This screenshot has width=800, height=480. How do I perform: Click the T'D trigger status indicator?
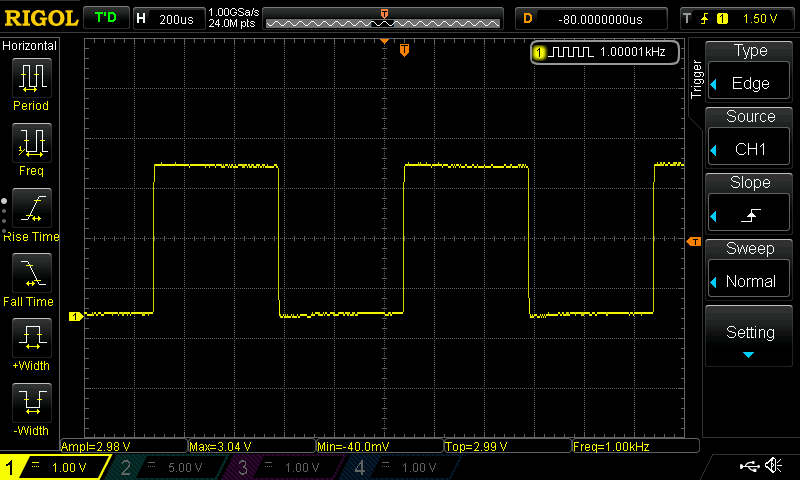click(x=105, y=18)
